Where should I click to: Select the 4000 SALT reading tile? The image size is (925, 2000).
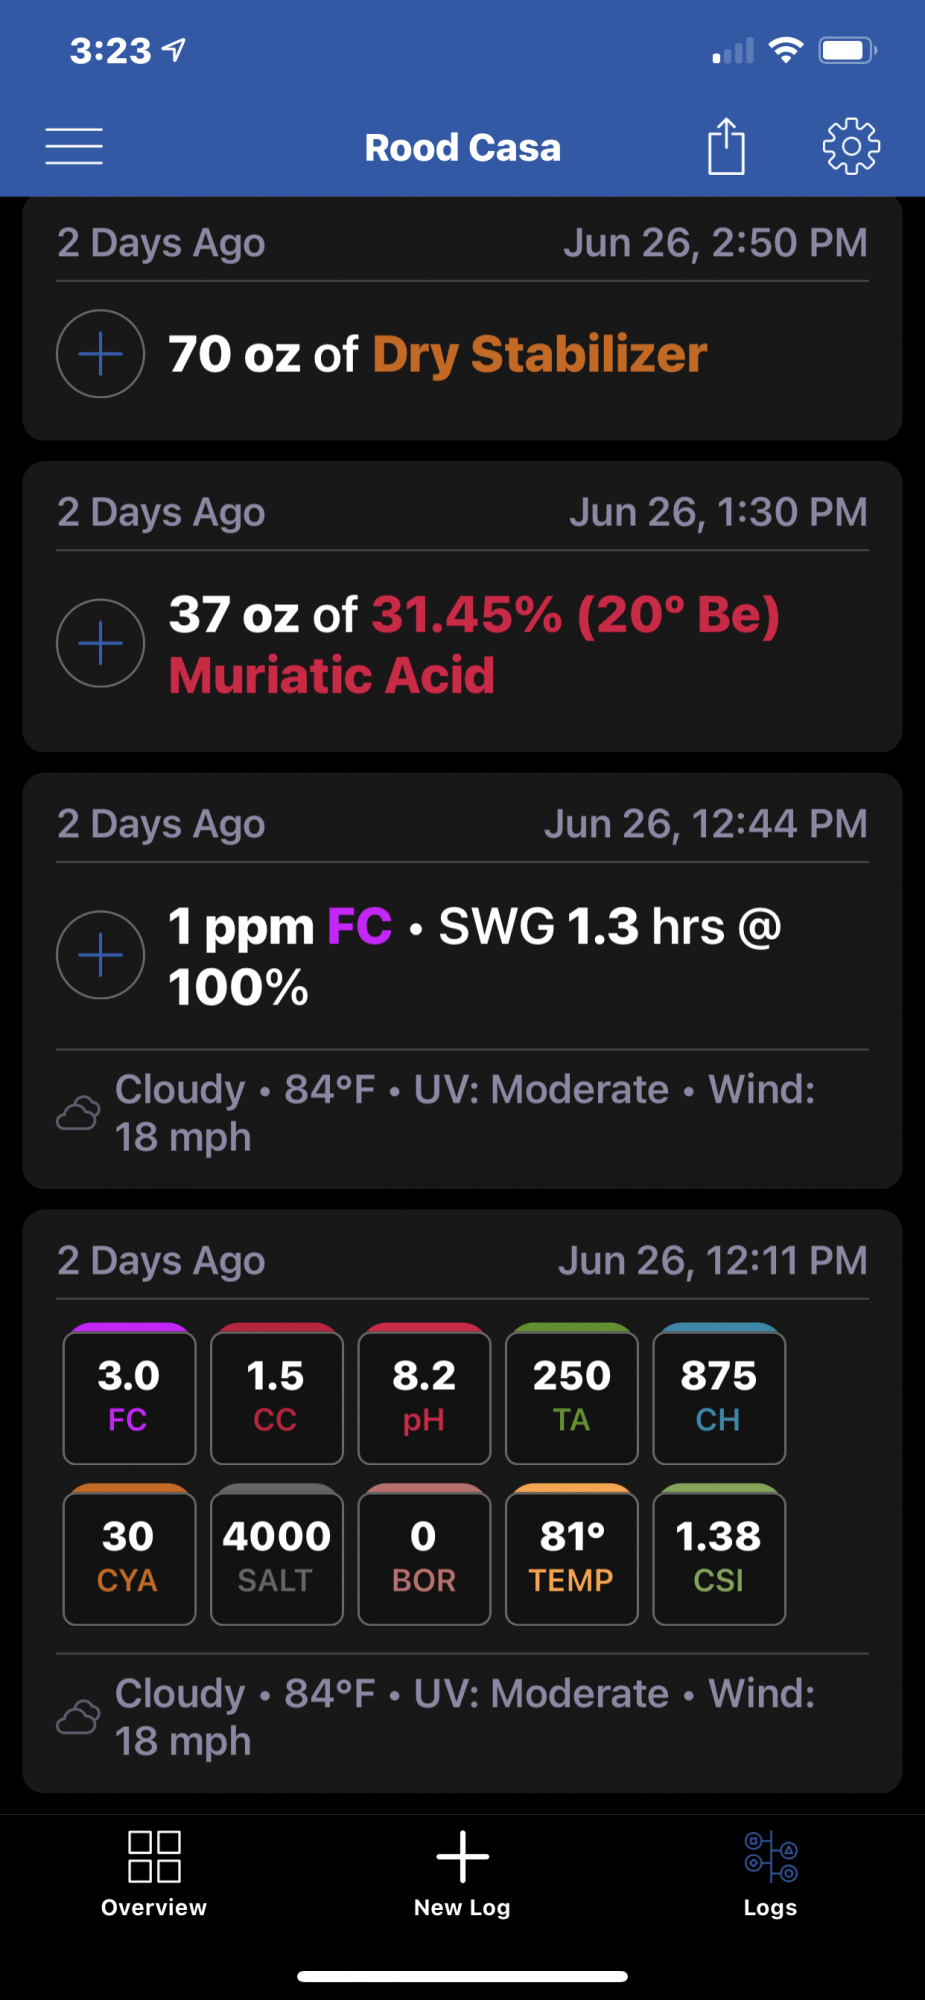pos(276,1555)
